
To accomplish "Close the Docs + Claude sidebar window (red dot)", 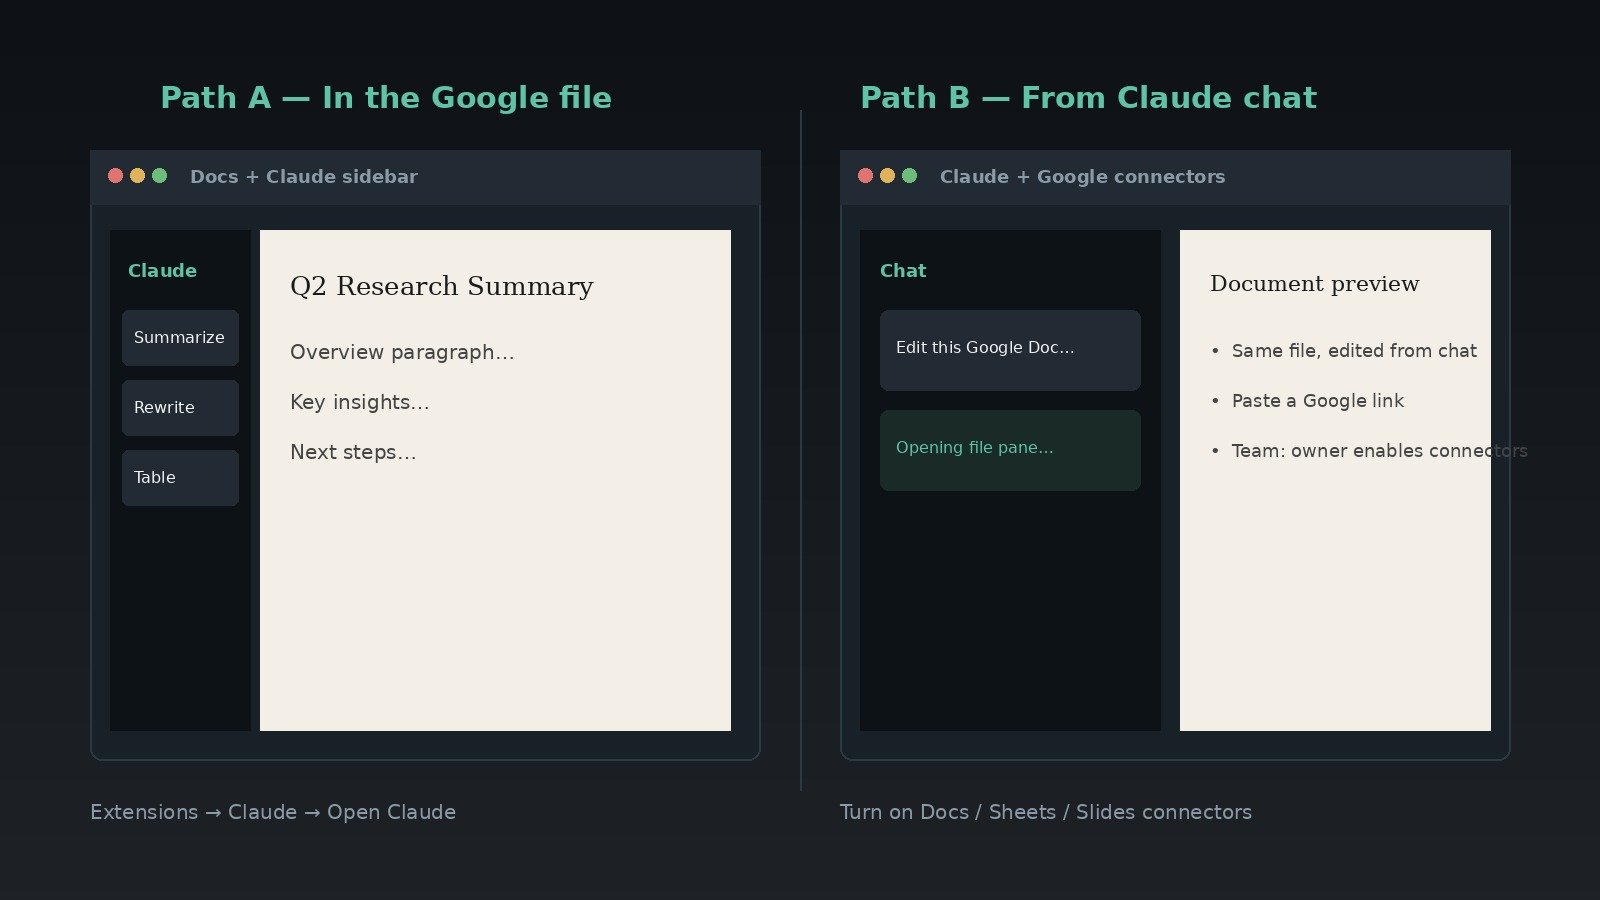I will pos(115,176).
